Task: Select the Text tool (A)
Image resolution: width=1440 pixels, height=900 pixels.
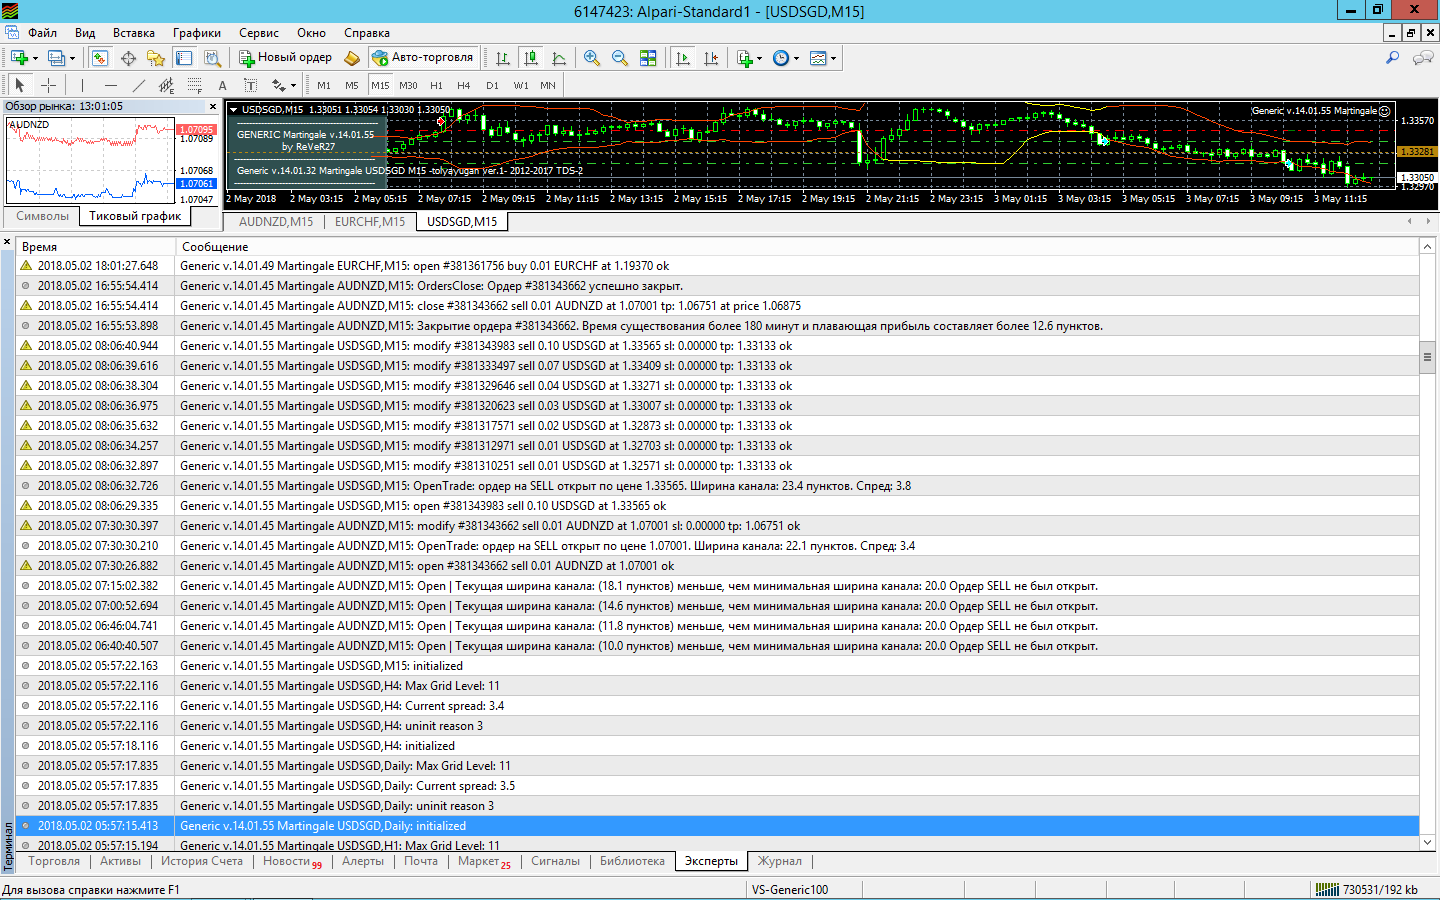Action: [x=222, y=85]
